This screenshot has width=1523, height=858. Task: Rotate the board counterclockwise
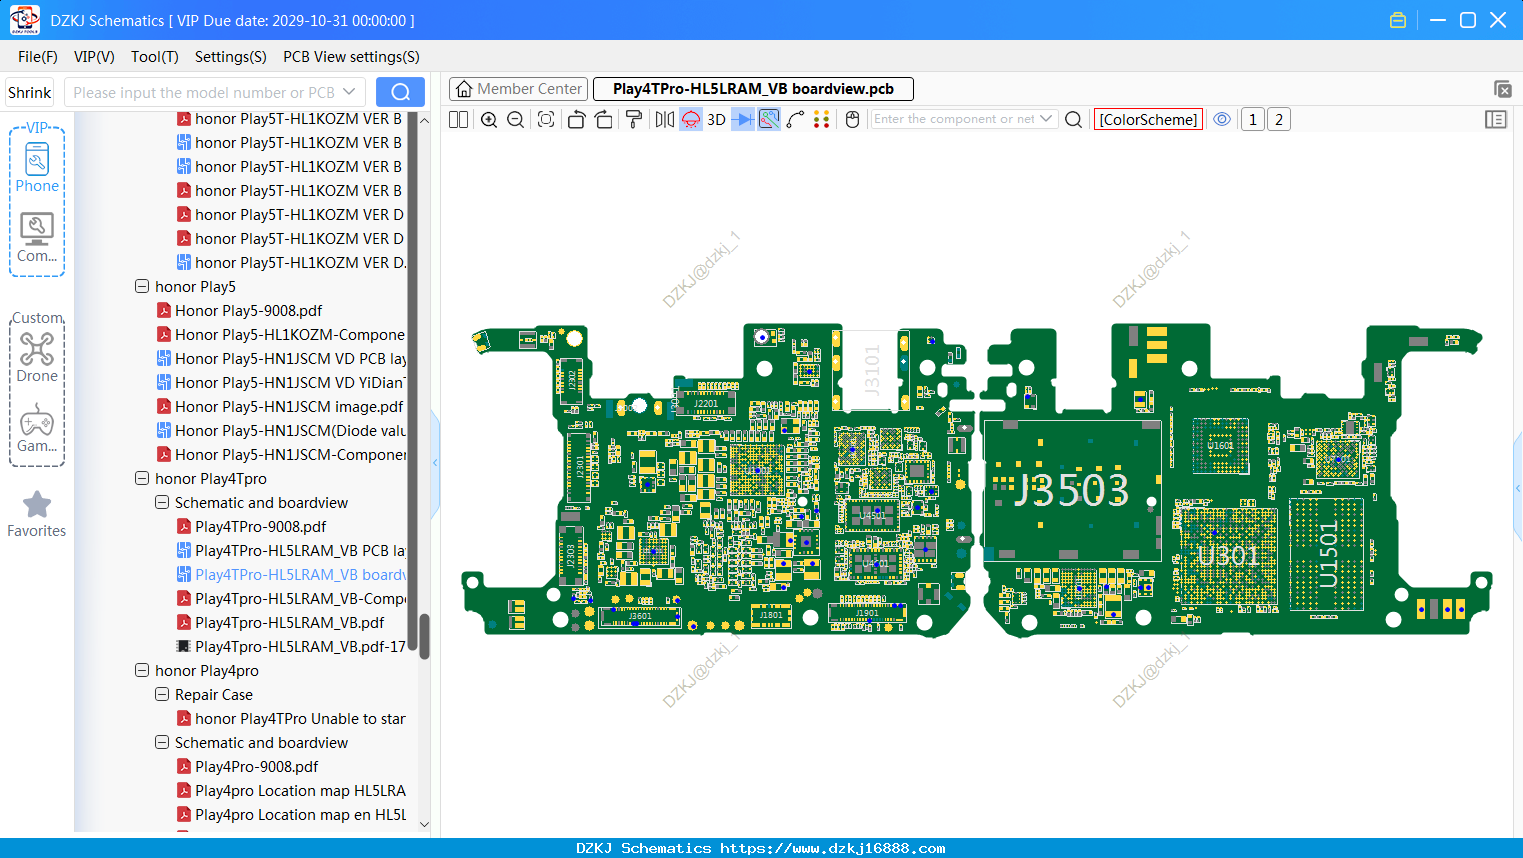(576, 119)
